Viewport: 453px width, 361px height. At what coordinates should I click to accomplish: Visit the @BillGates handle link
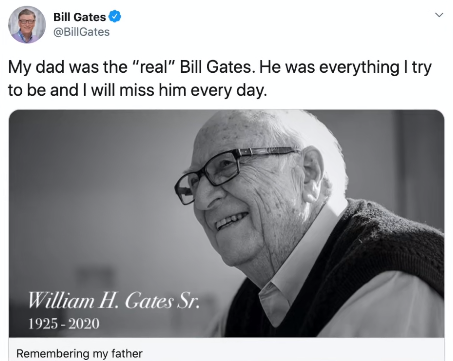81,32
